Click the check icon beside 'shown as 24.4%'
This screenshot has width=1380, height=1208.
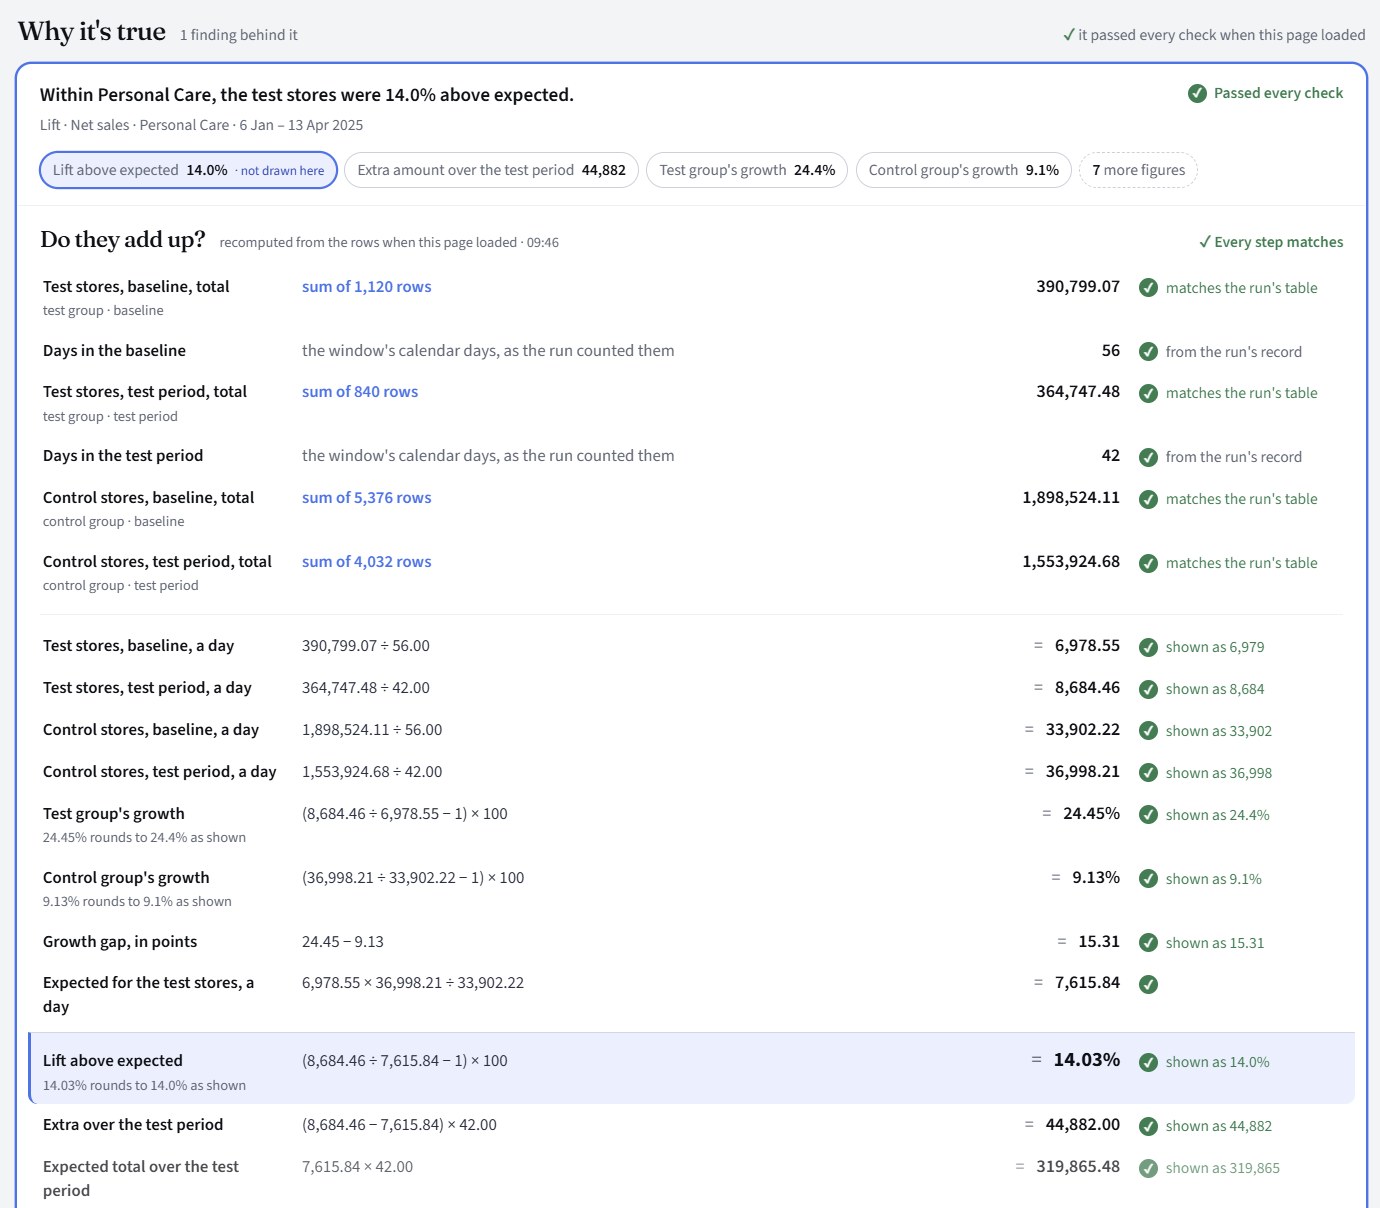click(x=1149, y=815)
